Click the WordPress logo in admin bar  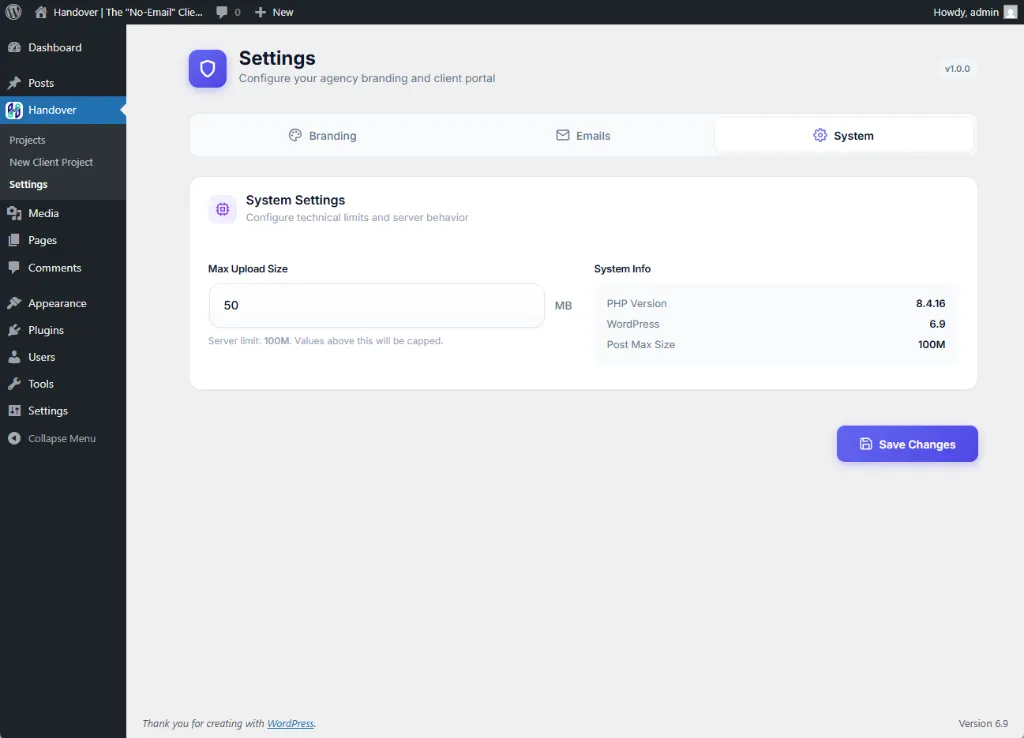click(x=14, y=12)
